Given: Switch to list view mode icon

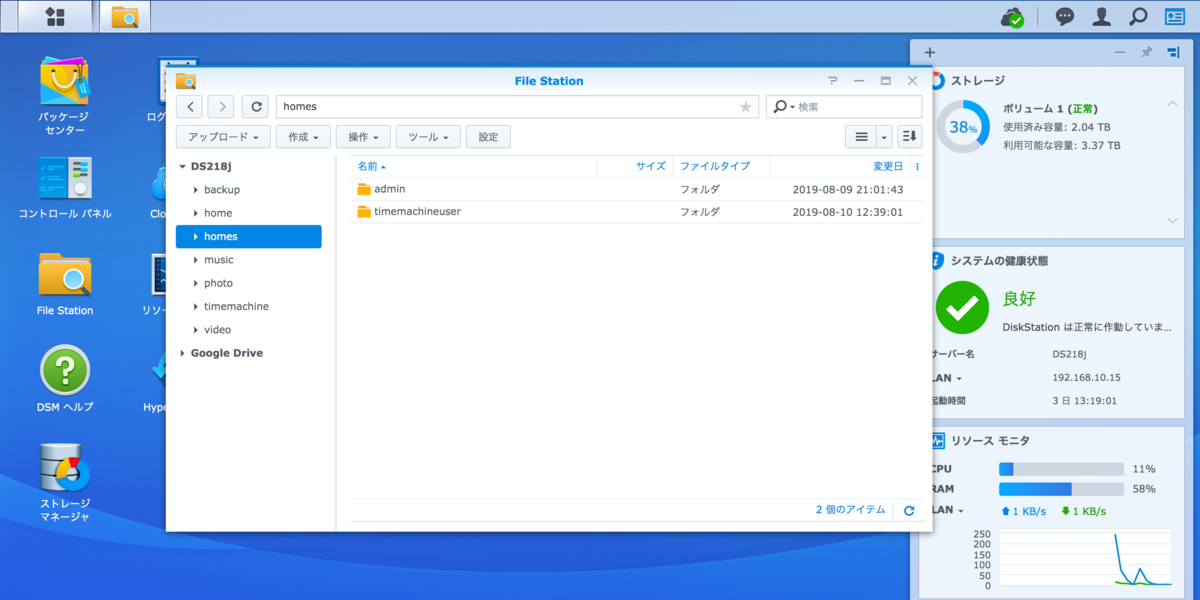Looking at the screenshot, I should 861,137.
